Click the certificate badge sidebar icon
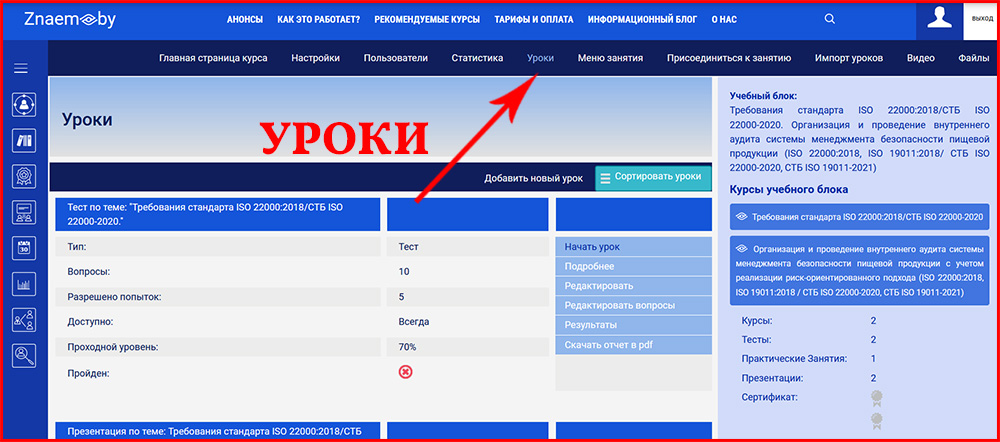Image resolution: width=1000 pixels, height=442 pixels. [24, 176]
